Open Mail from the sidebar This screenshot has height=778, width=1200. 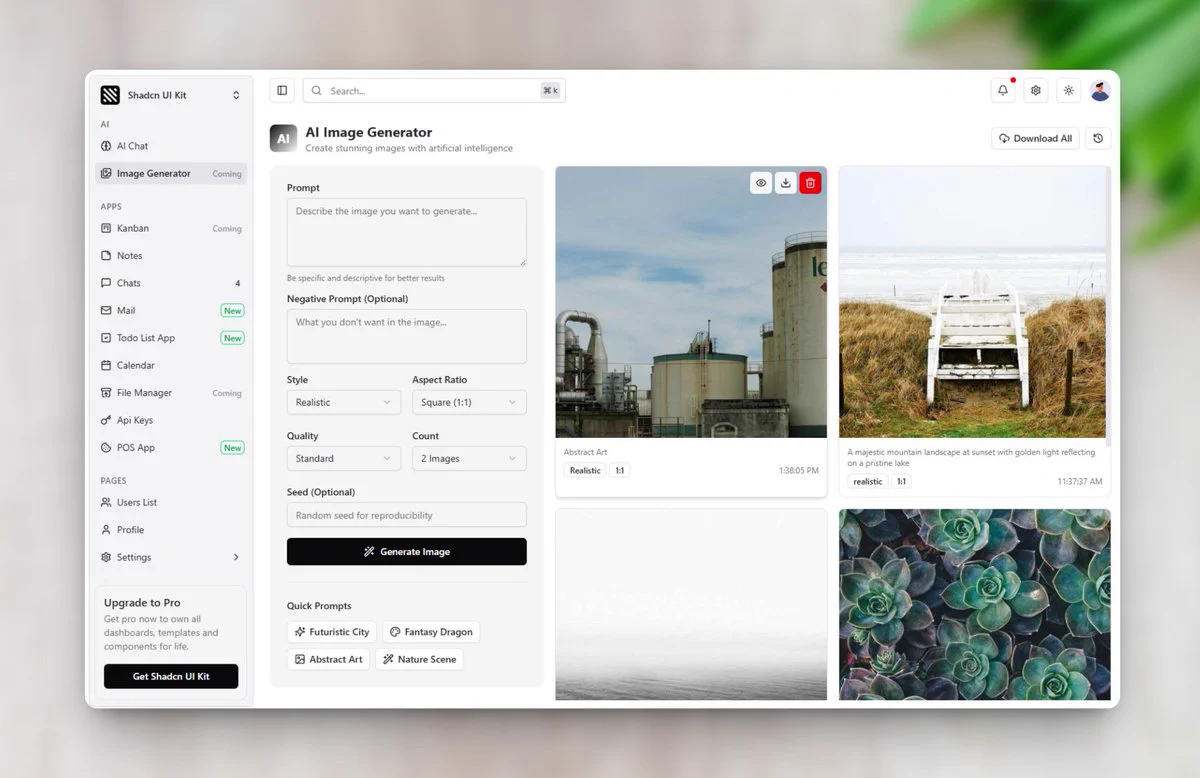click(x=171, y=310)
